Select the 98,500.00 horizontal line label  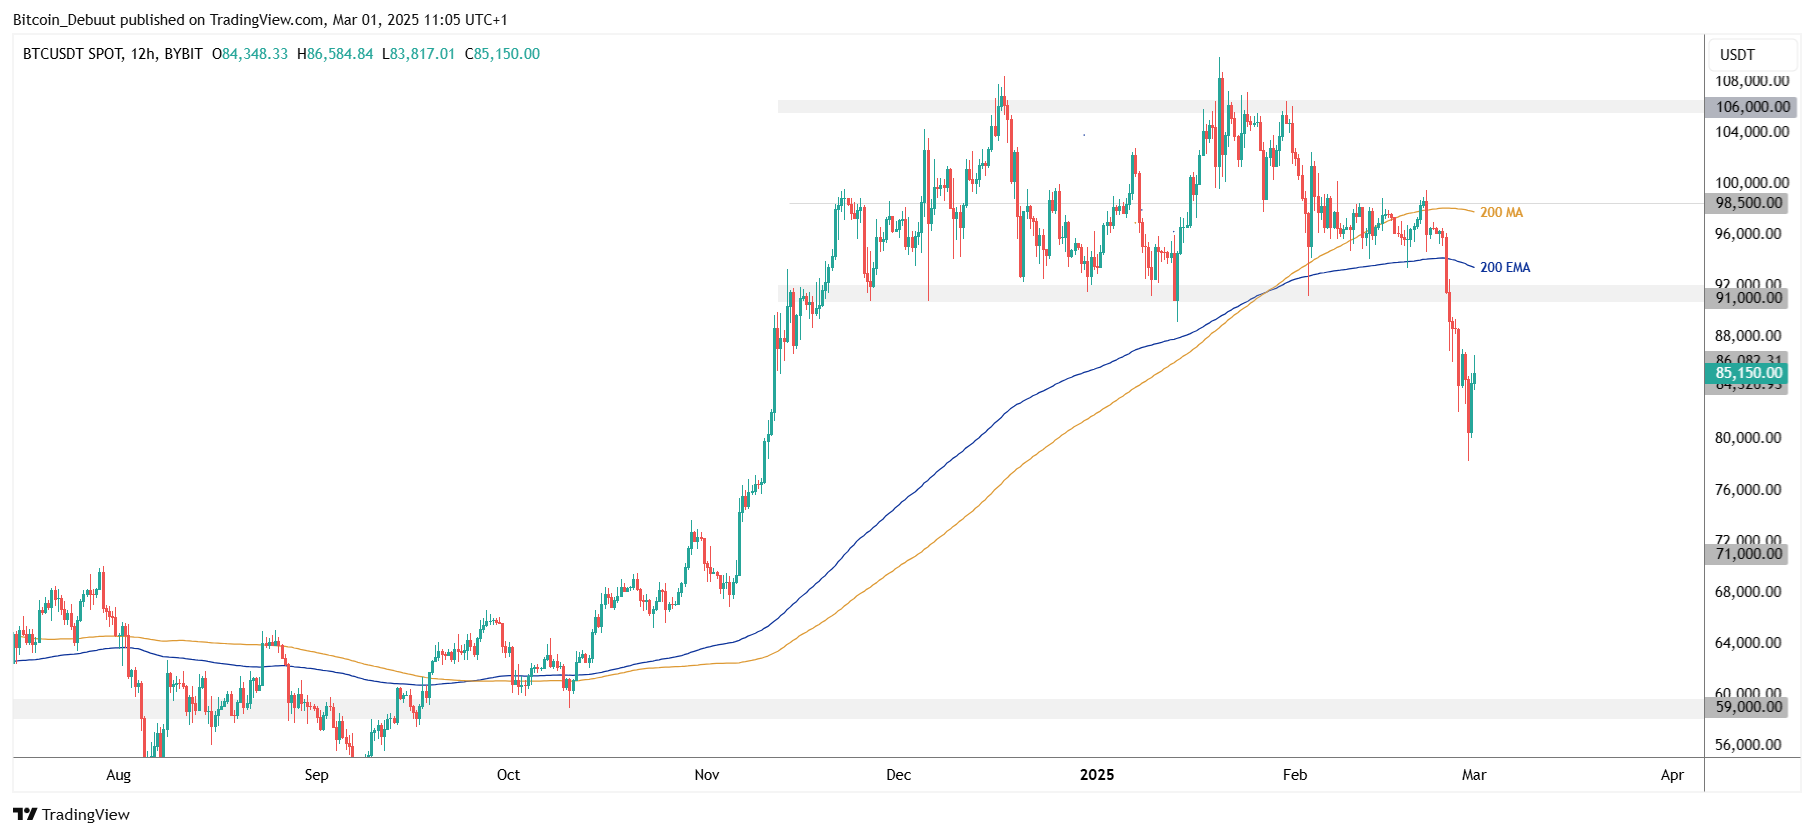tap(1748, 203)
